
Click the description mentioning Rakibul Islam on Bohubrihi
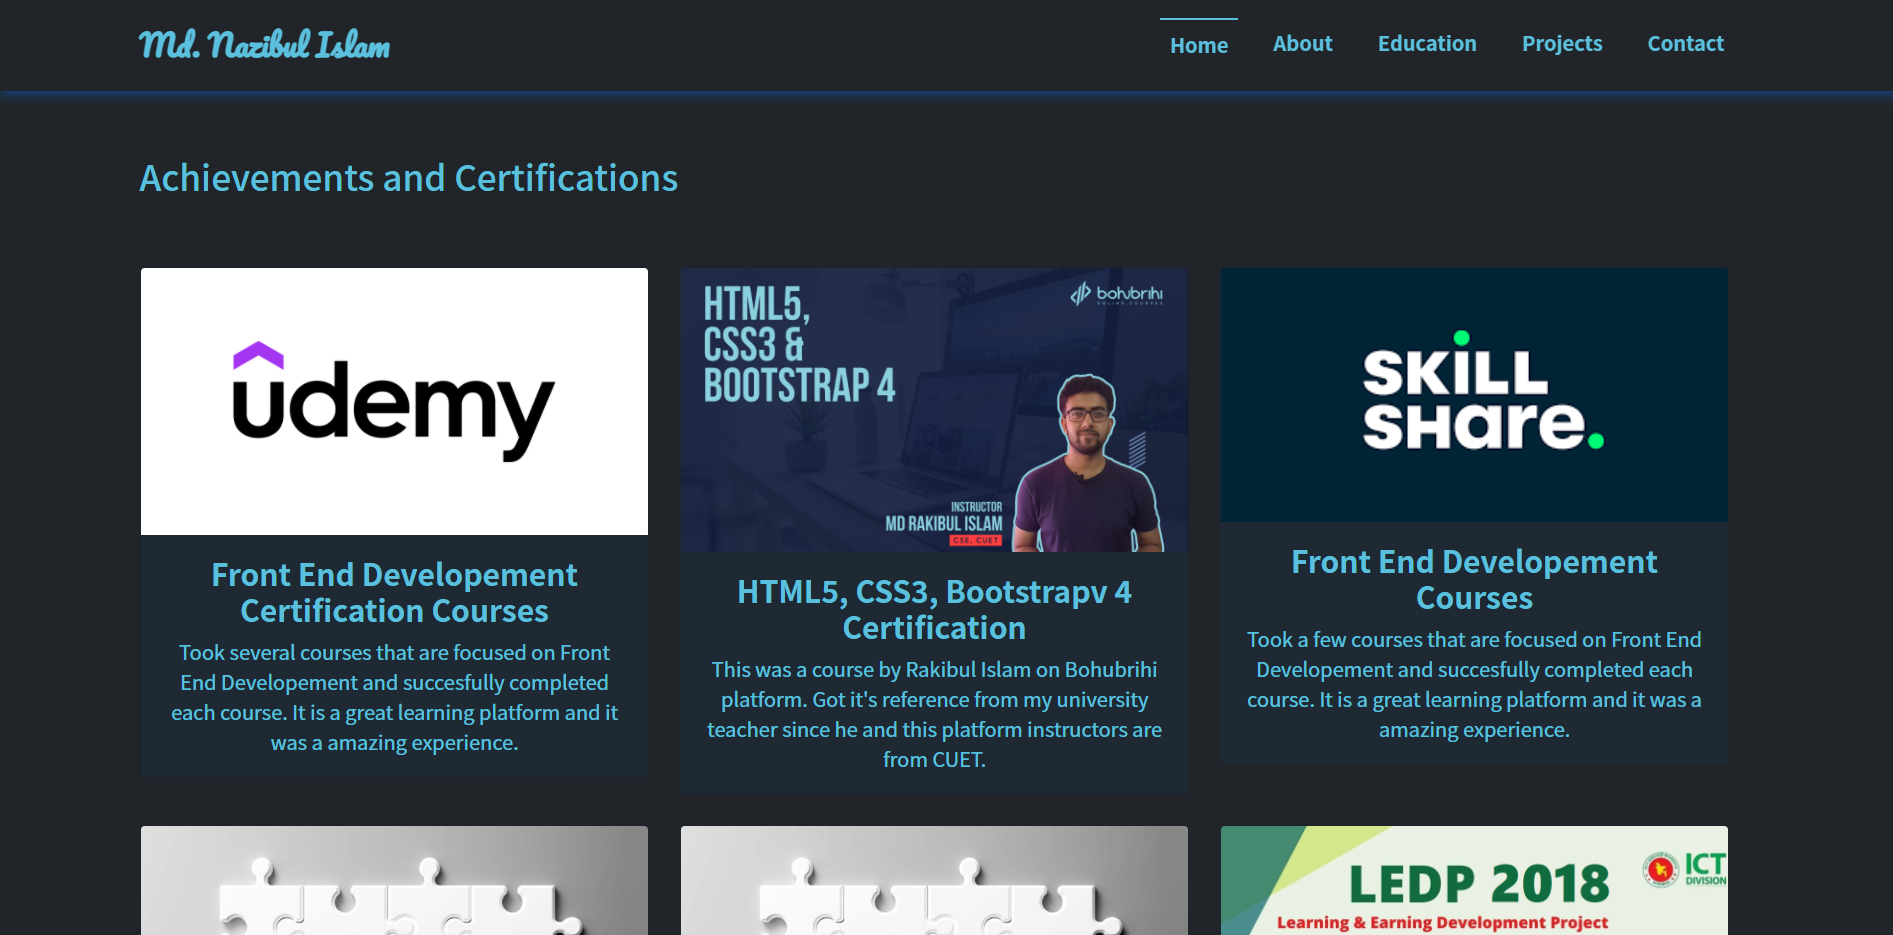coord(934,715)
